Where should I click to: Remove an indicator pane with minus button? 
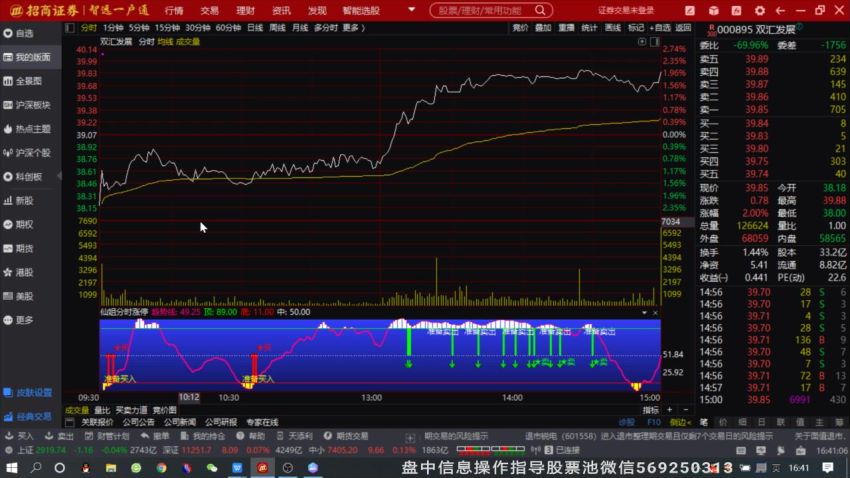(685, 410)
